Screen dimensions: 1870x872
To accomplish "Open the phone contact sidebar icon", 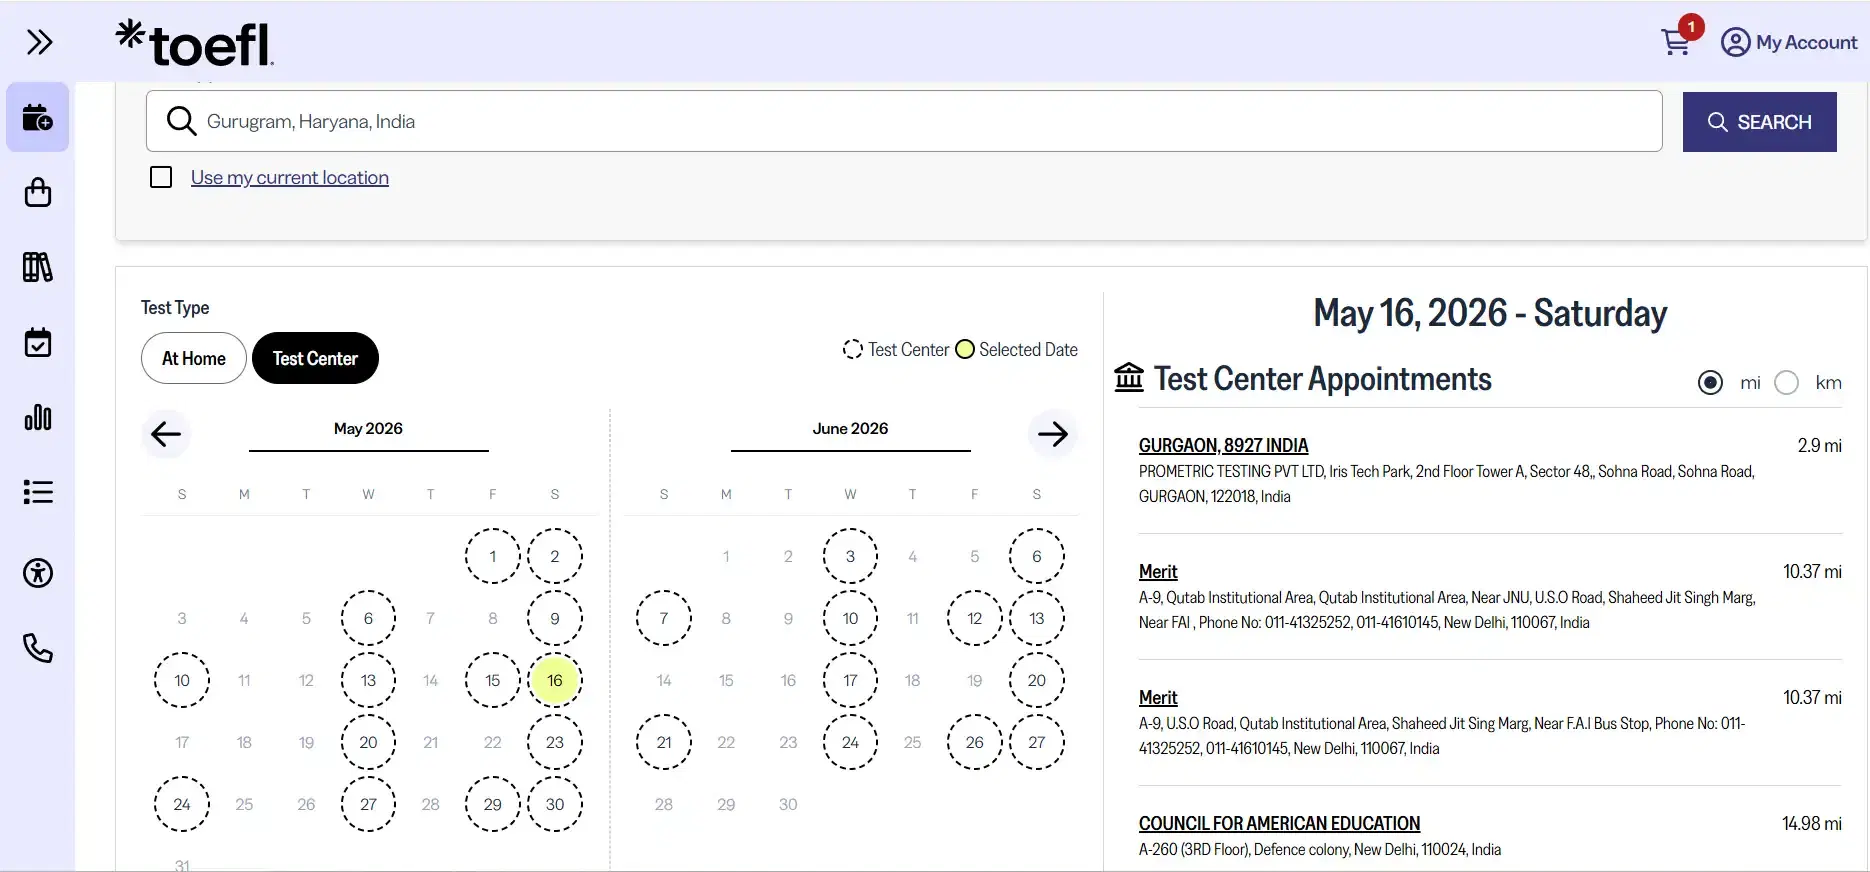I will 38,648.
